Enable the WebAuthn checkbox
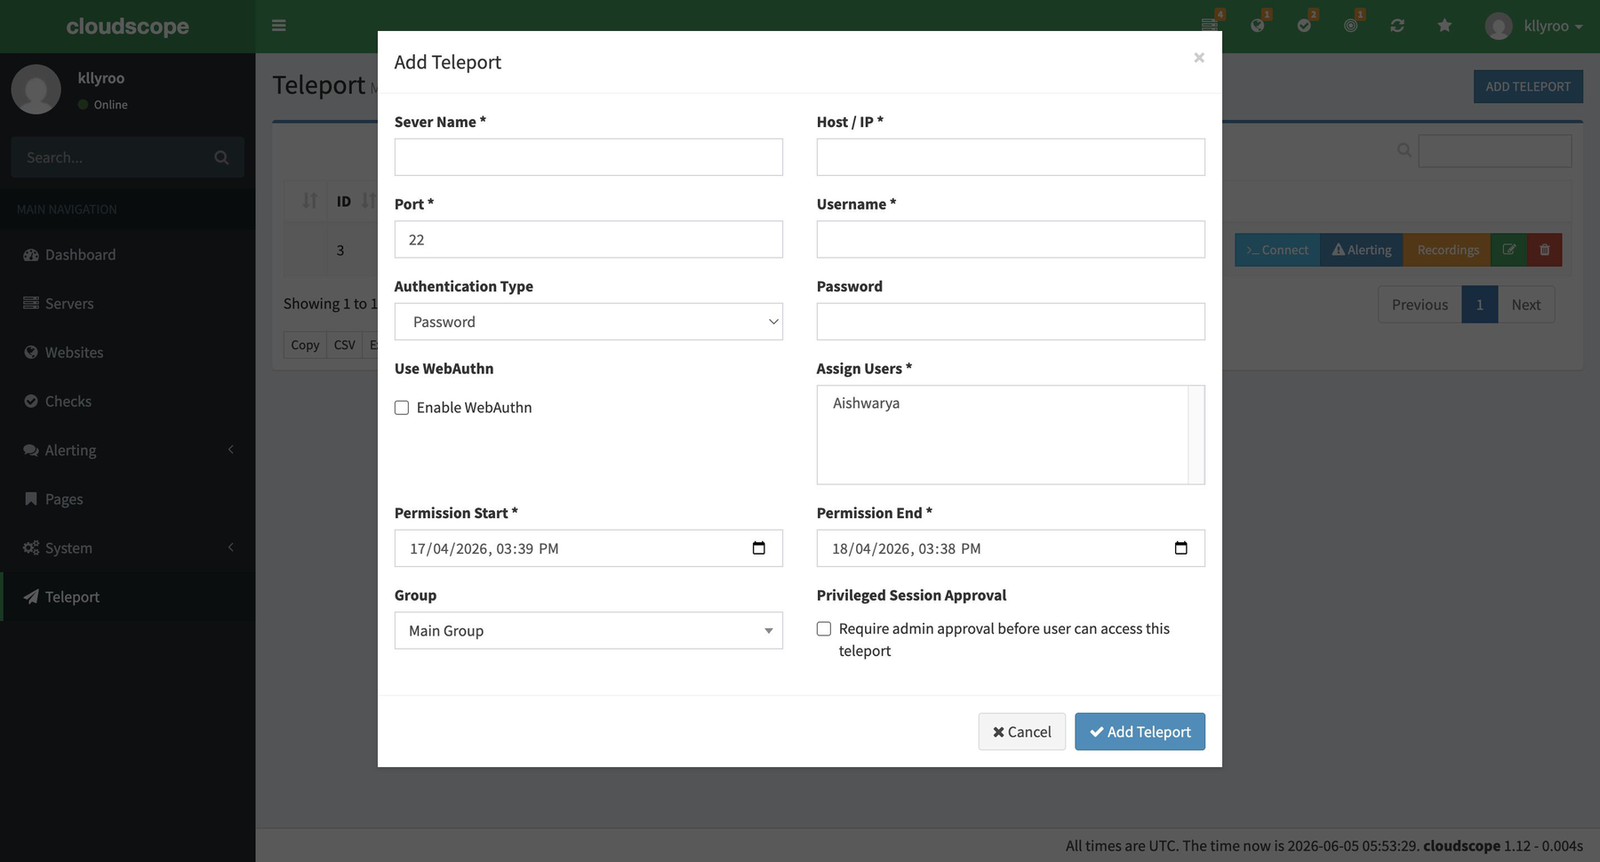The height and width of the screenshot is (862, 1600). click(x=402, y=408)
